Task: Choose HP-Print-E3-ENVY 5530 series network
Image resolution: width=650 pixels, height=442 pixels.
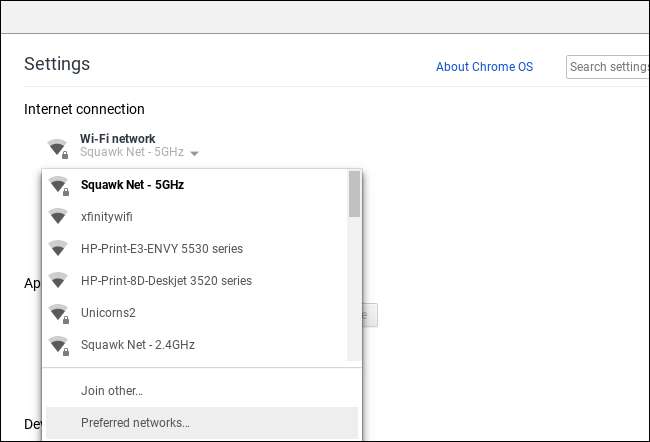Action: [162, 249]
